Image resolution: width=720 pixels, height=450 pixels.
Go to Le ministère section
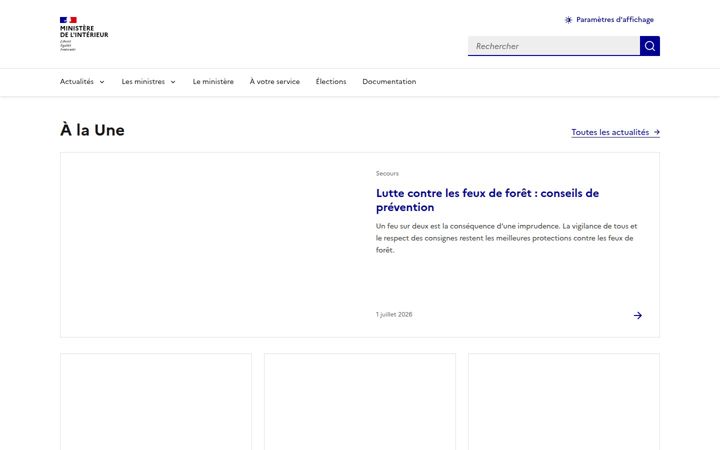(x=213, y=82)
